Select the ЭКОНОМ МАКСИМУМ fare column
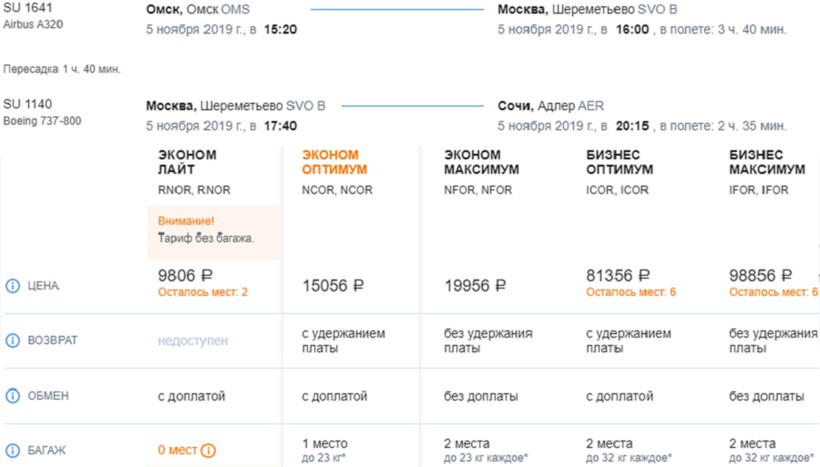Image resolution: width=820 pixels, height=467 pixels. [482, 162]
